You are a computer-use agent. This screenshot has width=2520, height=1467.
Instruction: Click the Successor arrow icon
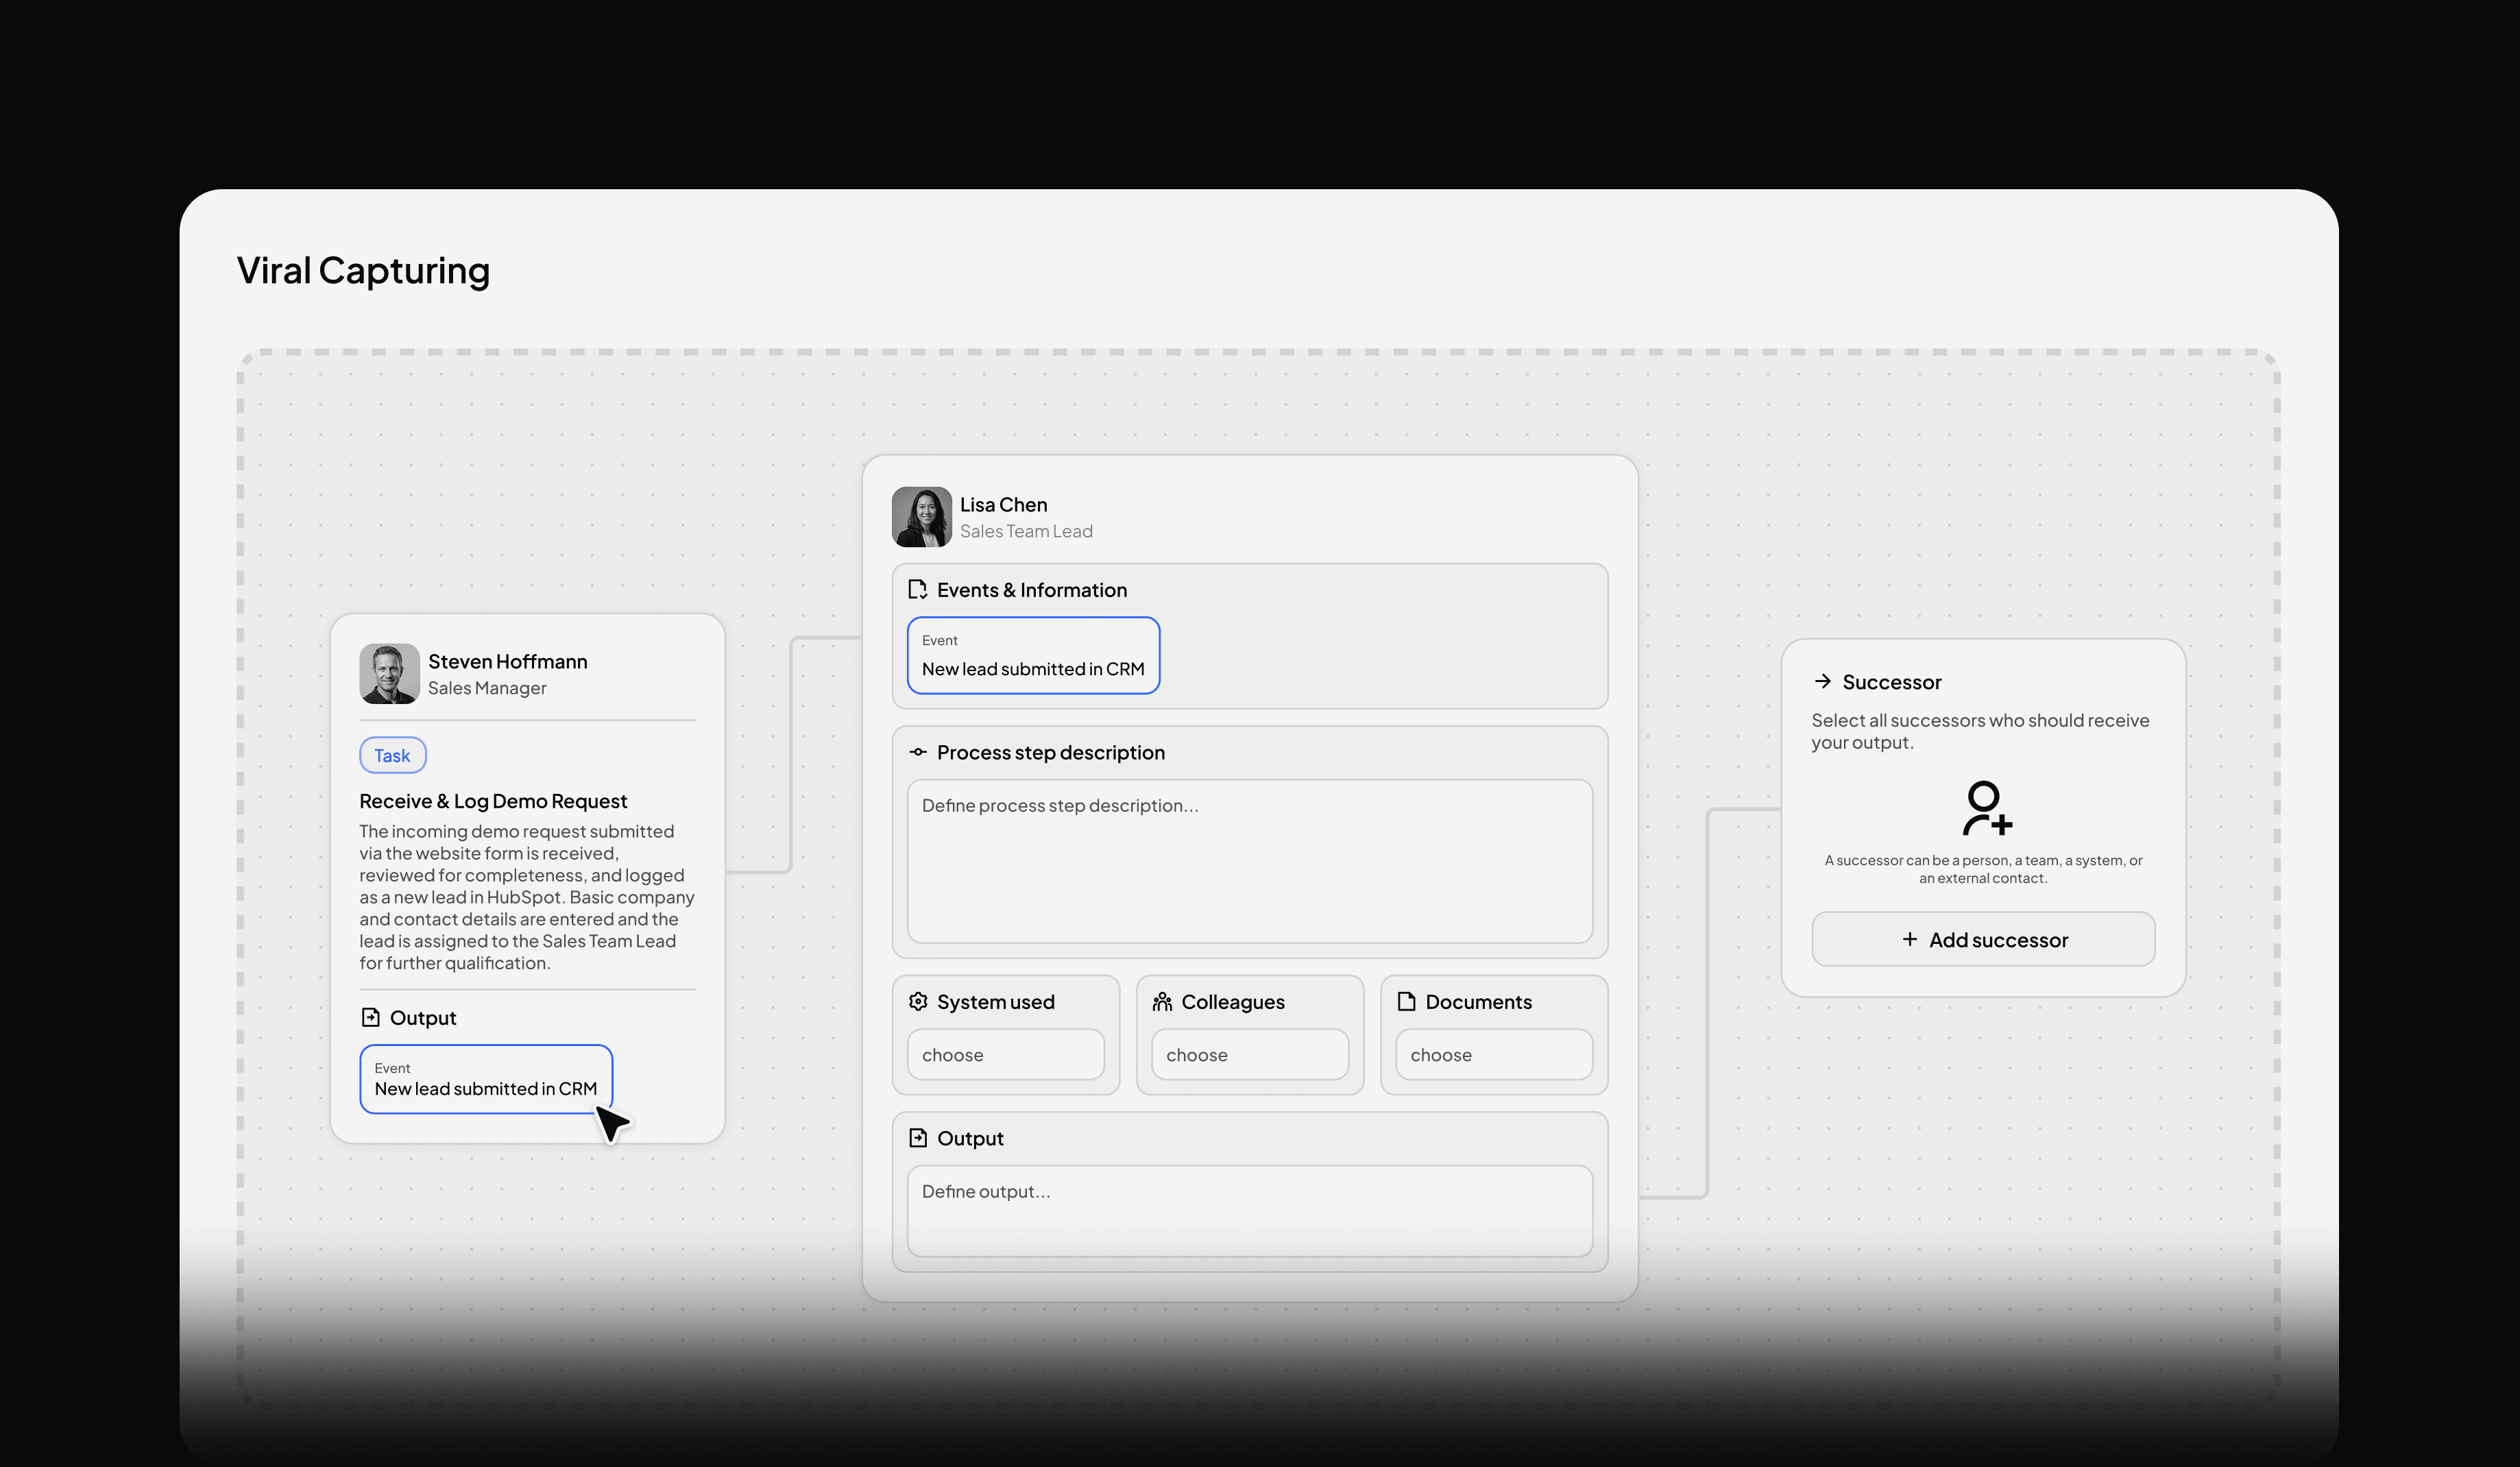coord(1822,681)
